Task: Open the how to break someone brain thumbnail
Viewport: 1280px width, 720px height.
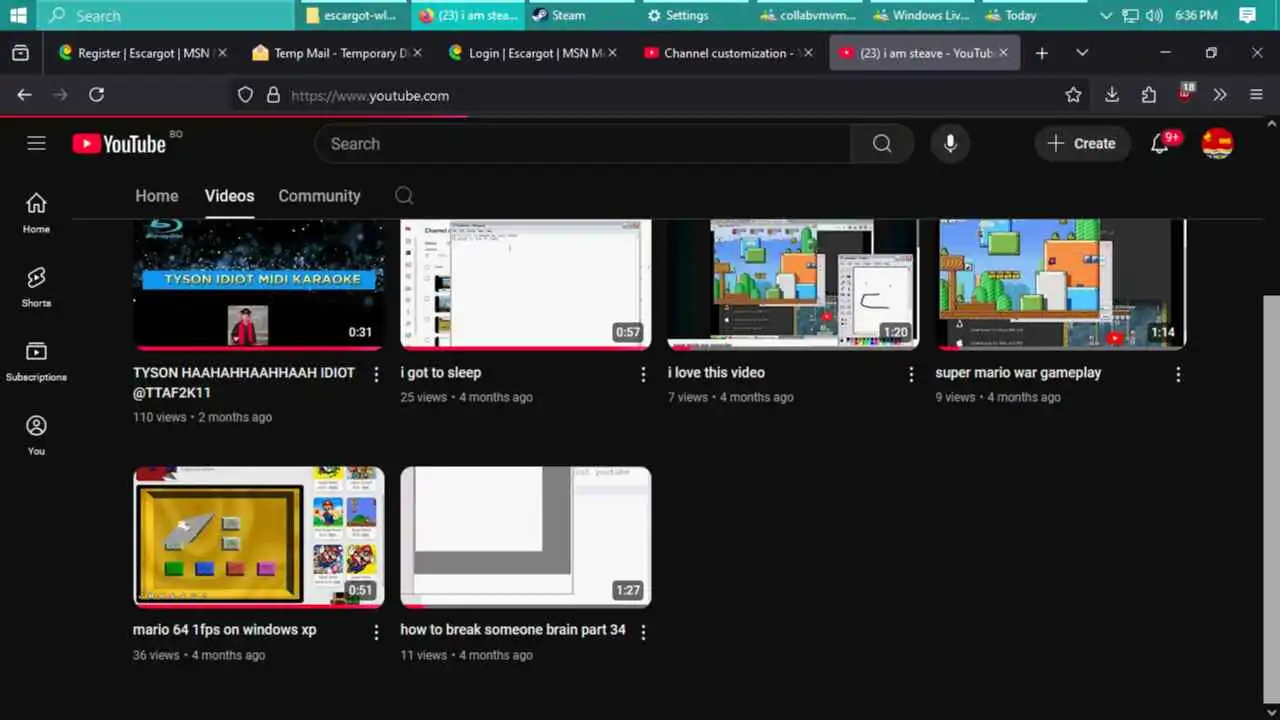Action: pyautogui.click(x=526, y=536)
